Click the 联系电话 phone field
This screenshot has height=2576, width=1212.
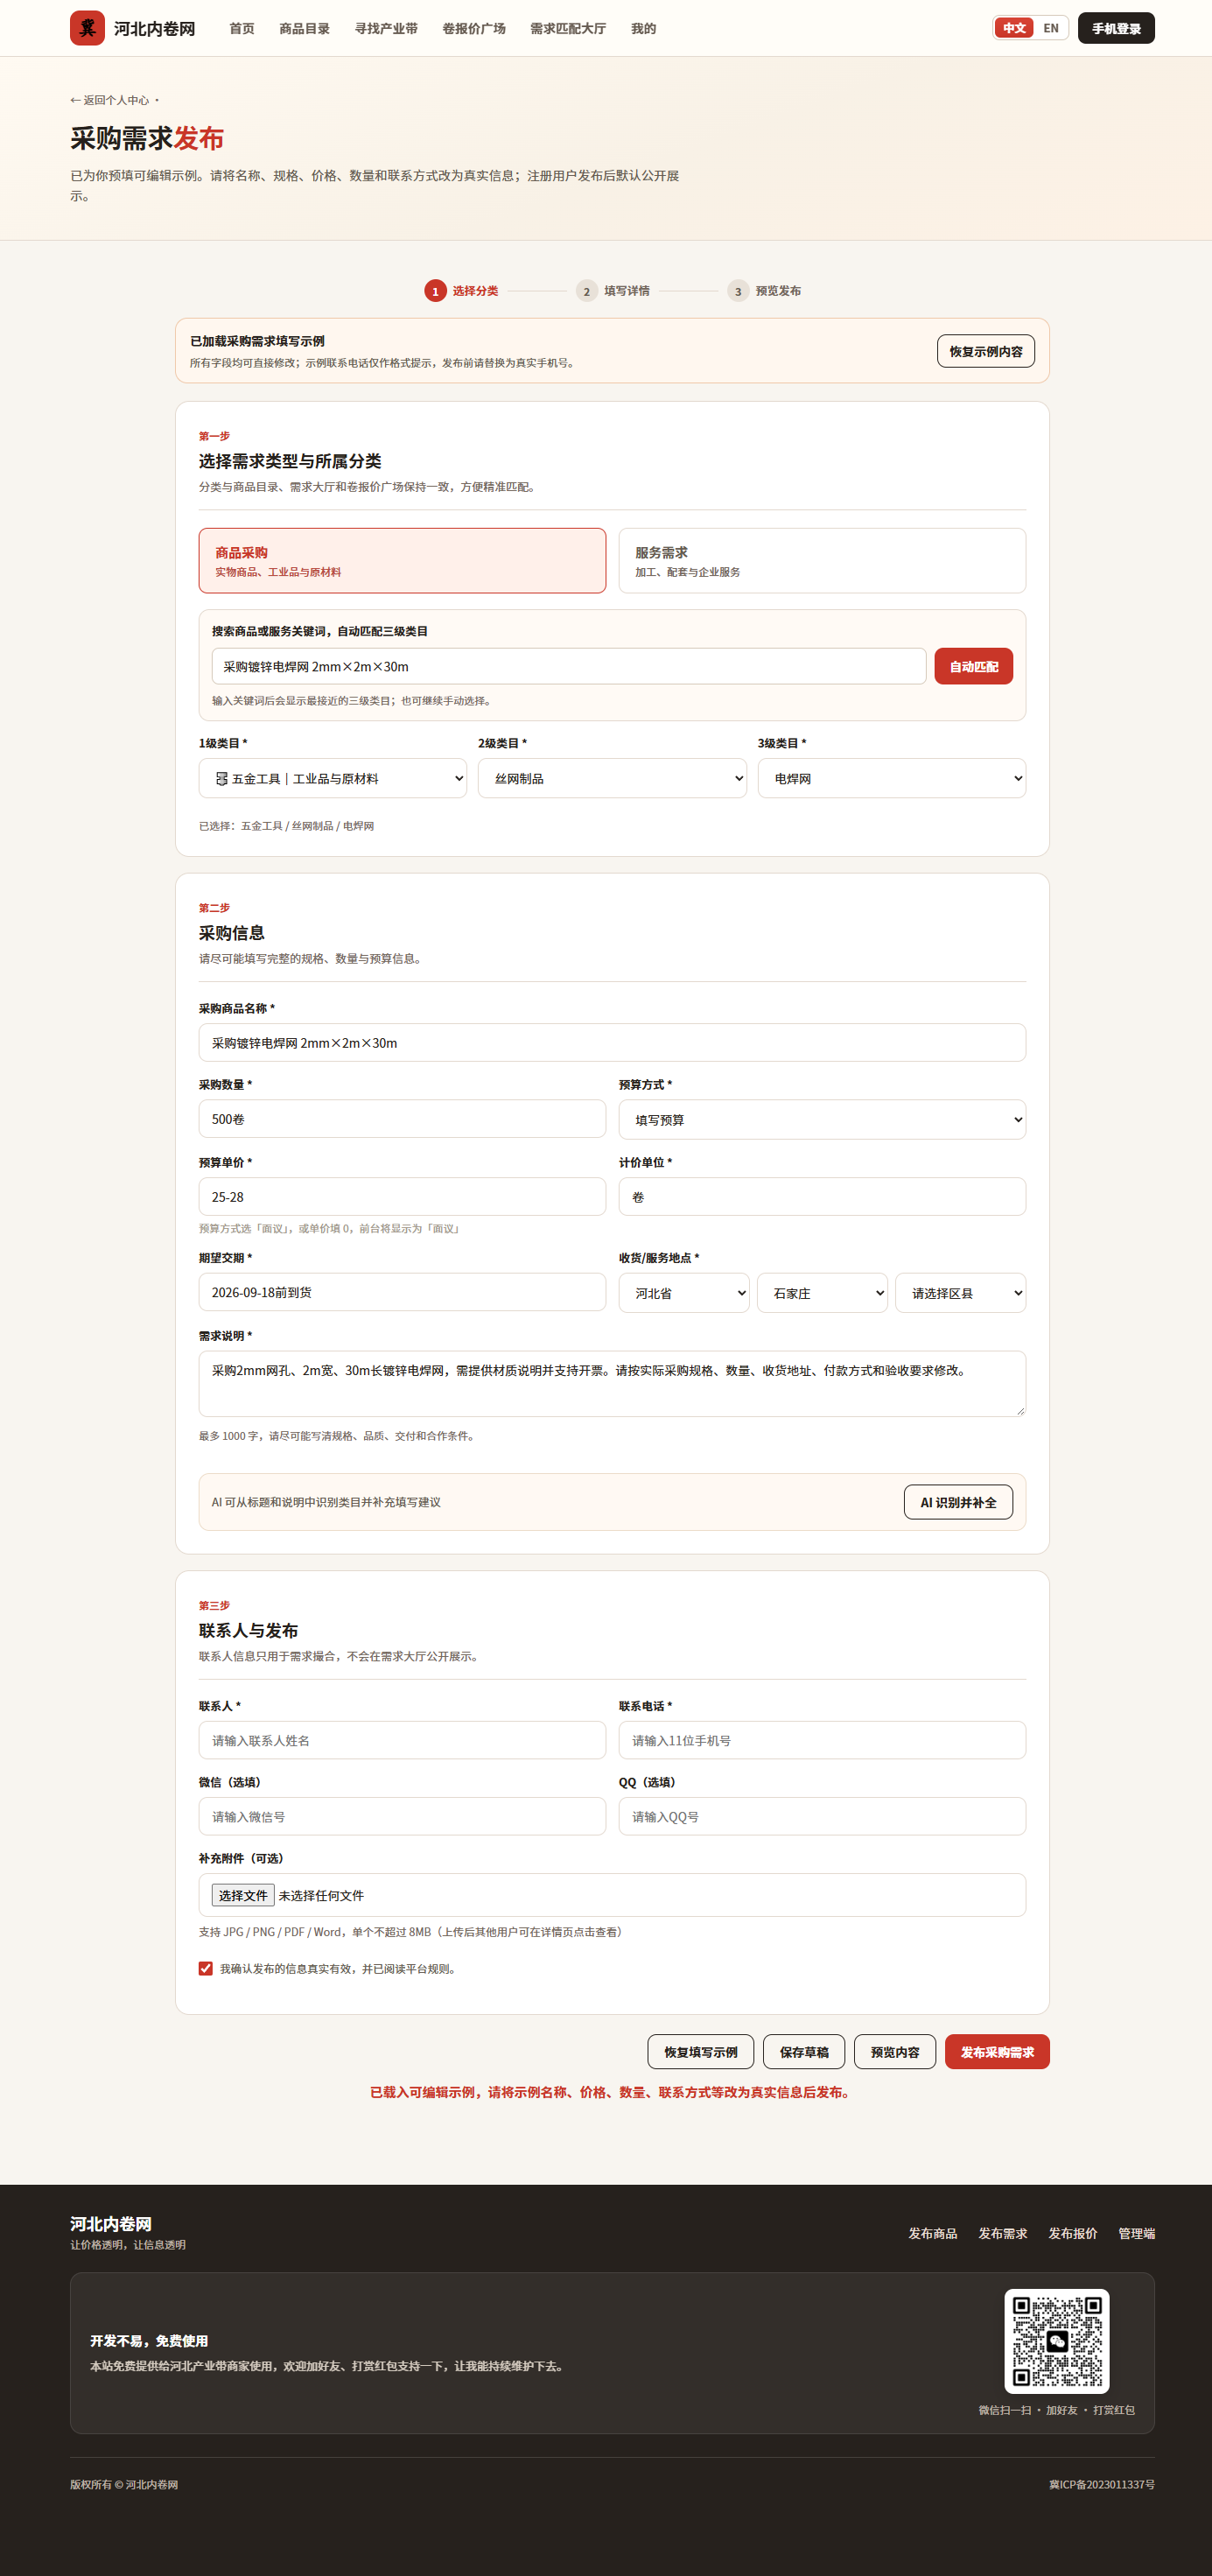pyautogui.click(x=822, y=1740)
